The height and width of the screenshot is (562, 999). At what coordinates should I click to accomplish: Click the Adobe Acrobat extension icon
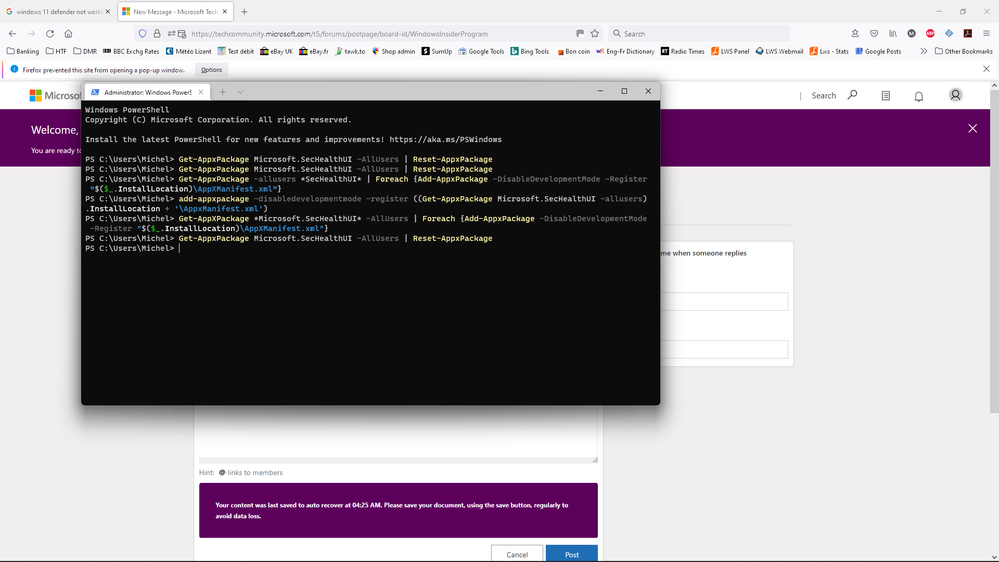pyautogui.click(x=968, y=34)
